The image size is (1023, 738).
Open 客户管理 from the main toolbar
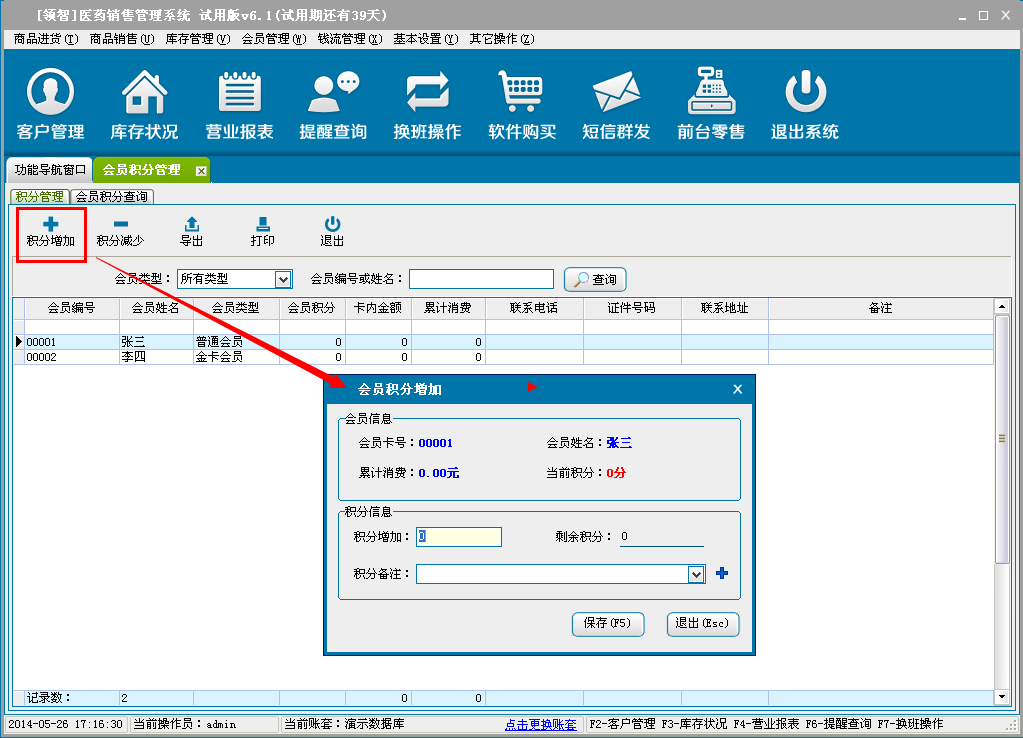[50, 105]
